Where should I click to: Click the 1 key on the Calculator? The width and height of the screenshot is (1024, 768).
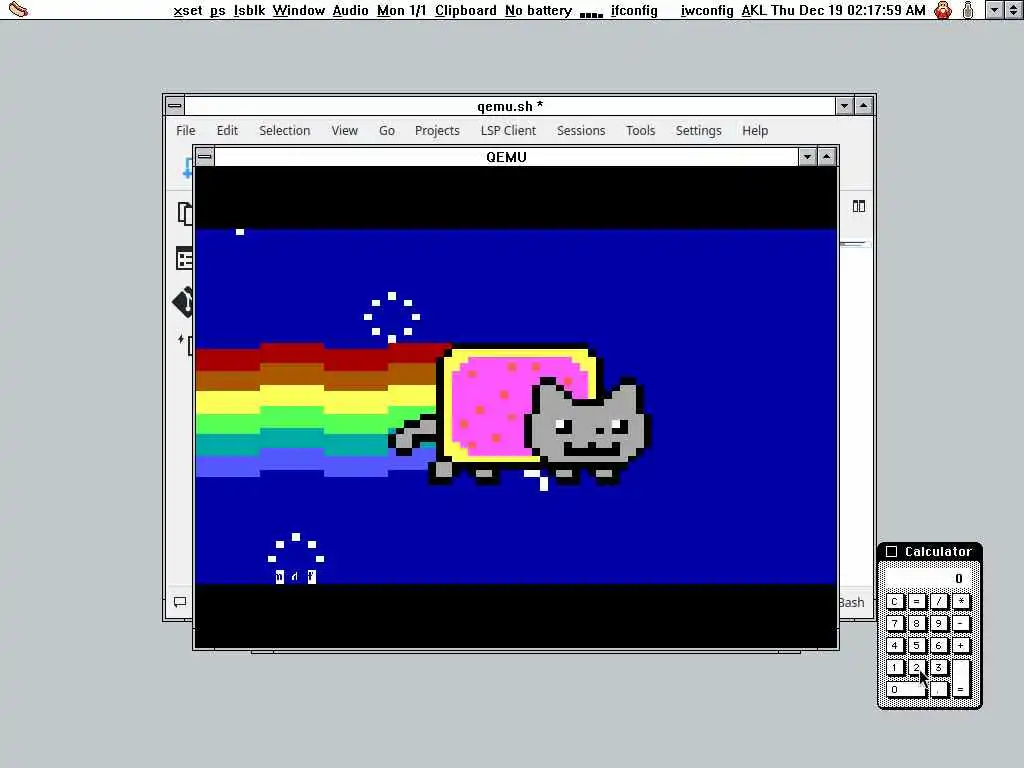point(895,667)
